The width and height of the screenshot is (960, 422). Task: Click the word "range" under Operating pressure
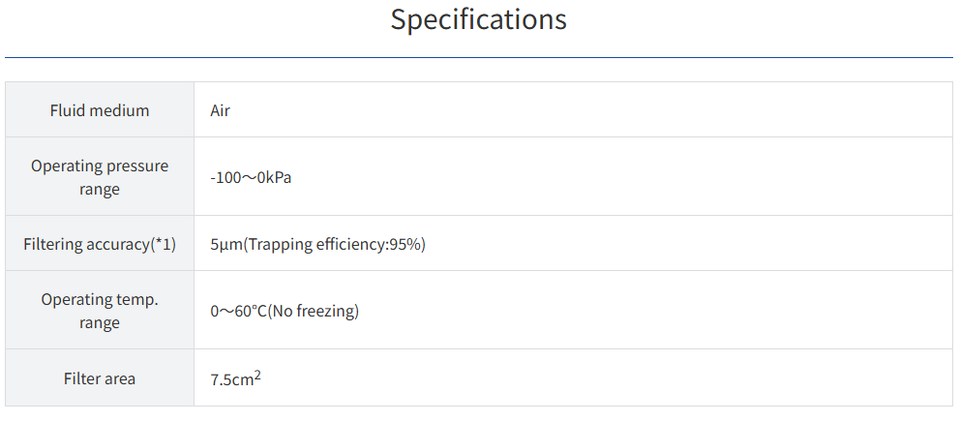coord(99,189)
